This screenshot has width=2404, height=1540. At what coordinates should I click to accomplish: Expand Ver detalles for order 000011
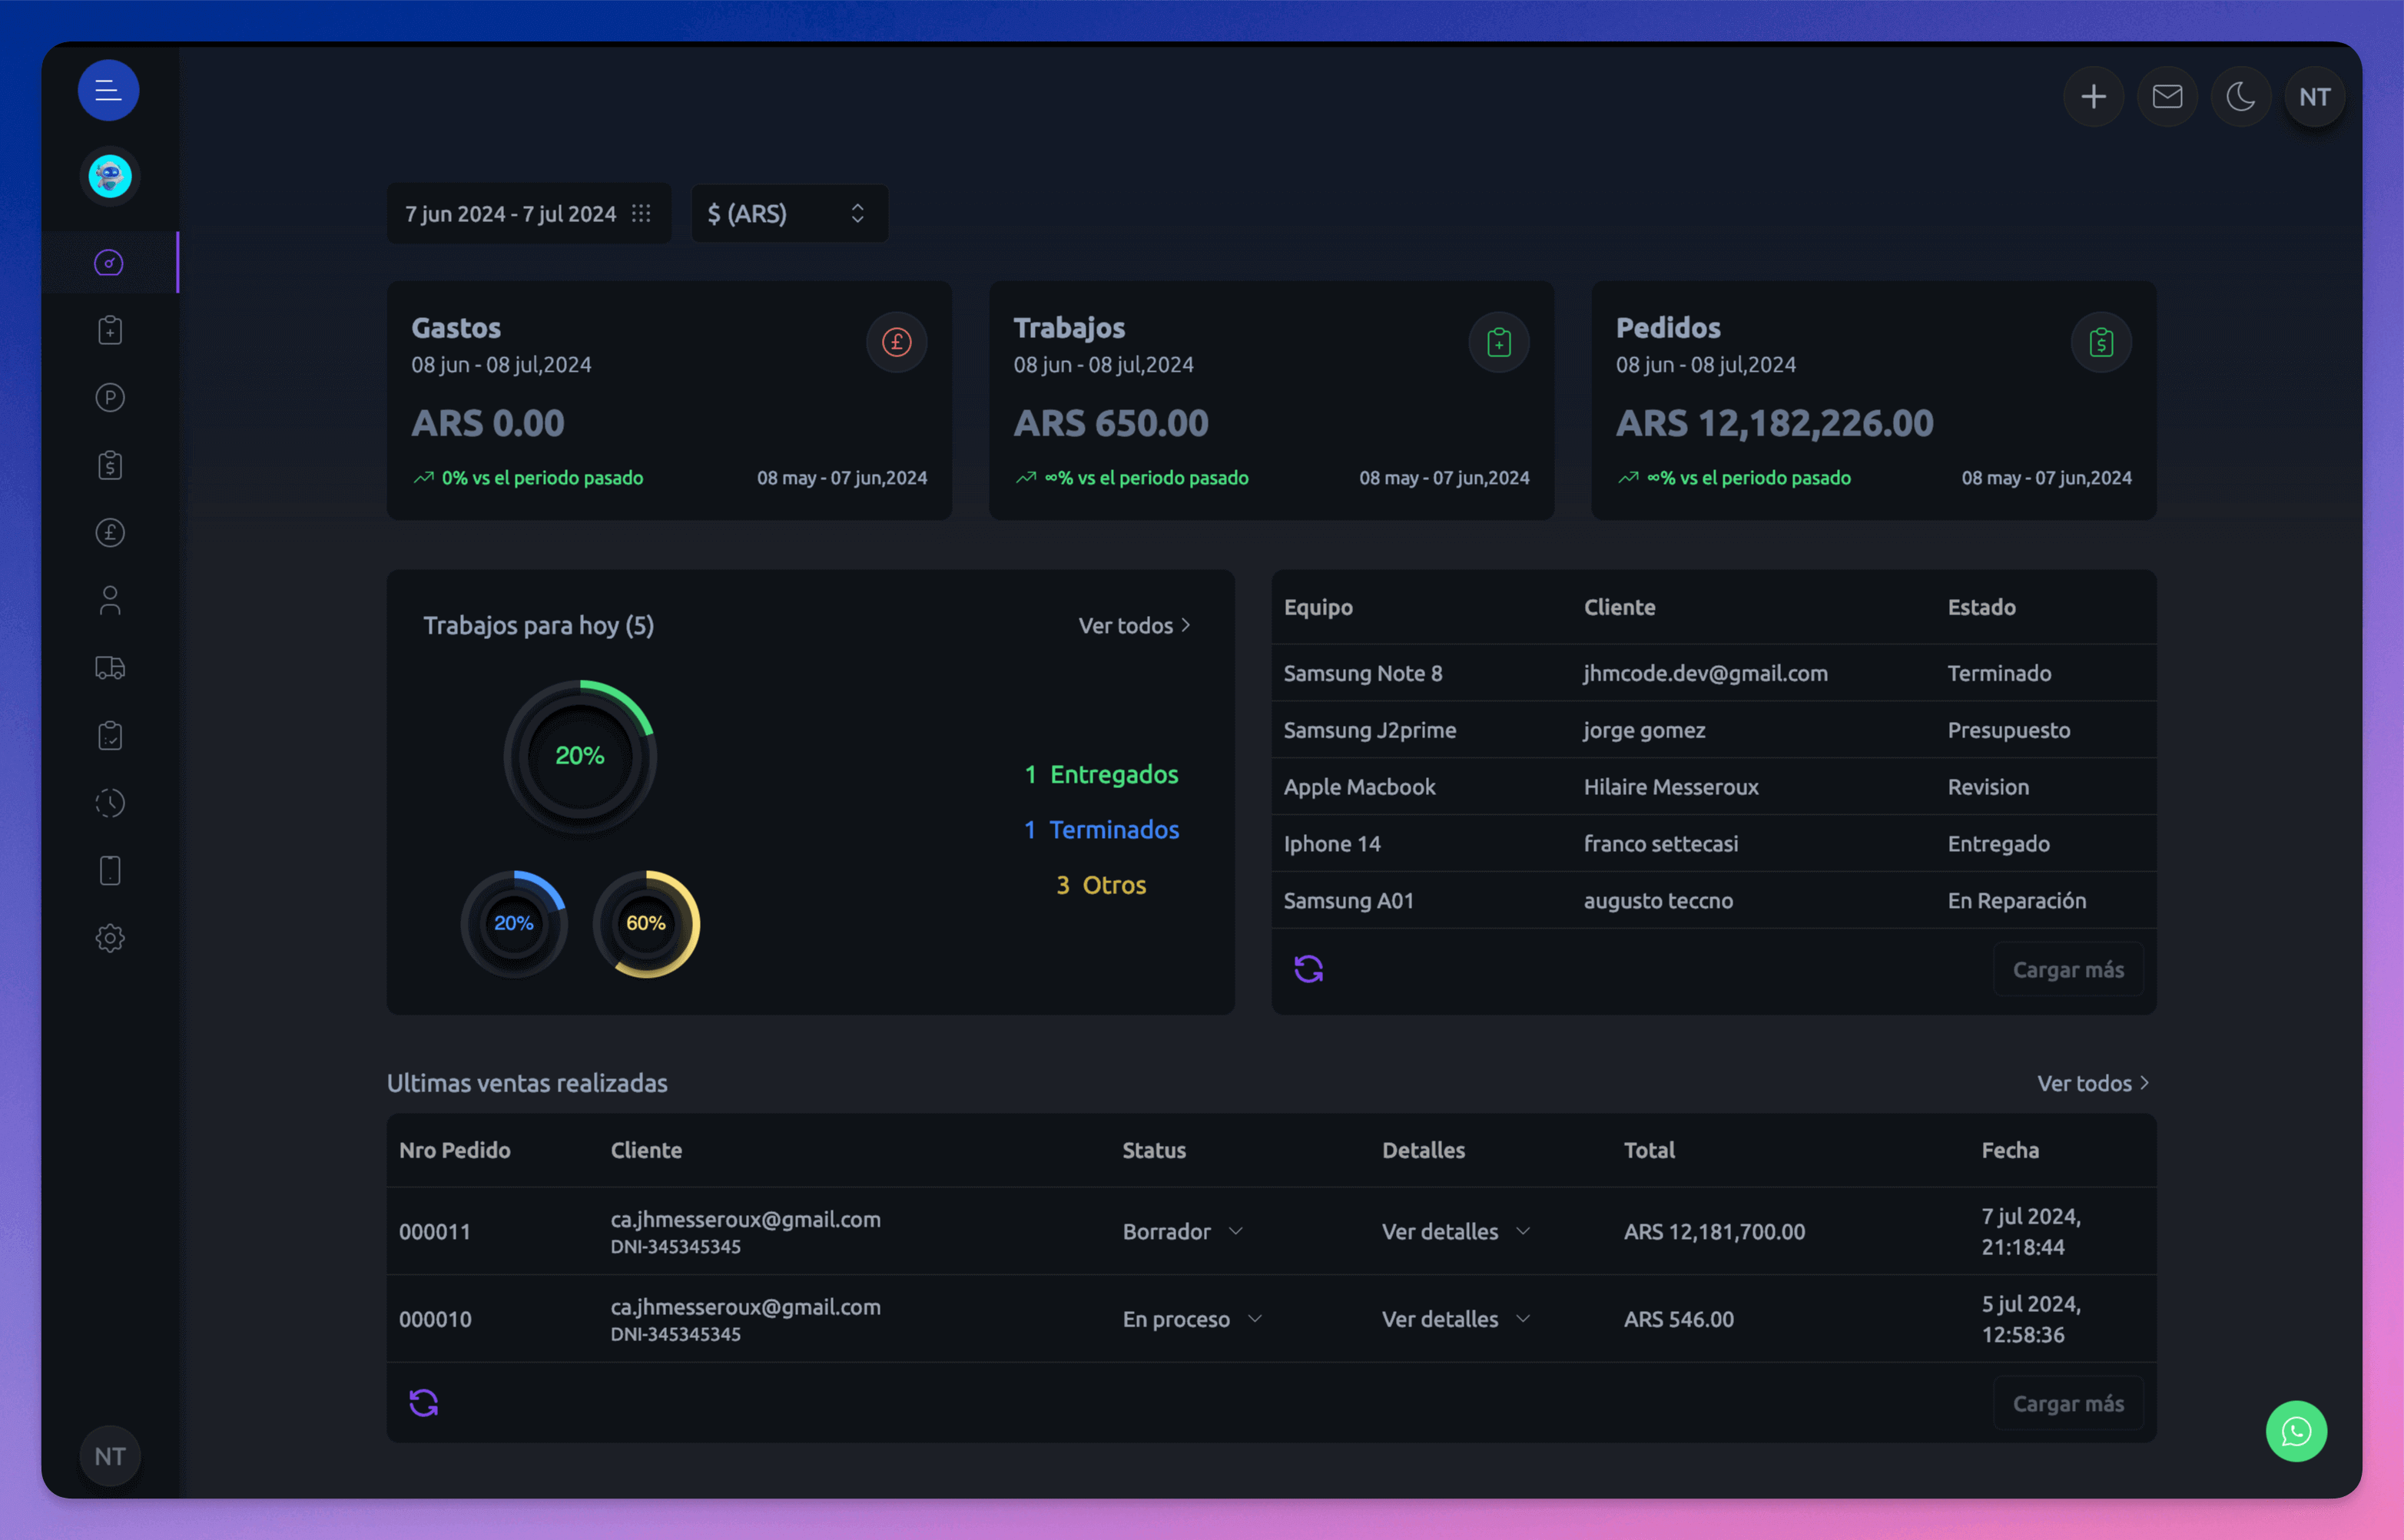tap(1456, 1231)
